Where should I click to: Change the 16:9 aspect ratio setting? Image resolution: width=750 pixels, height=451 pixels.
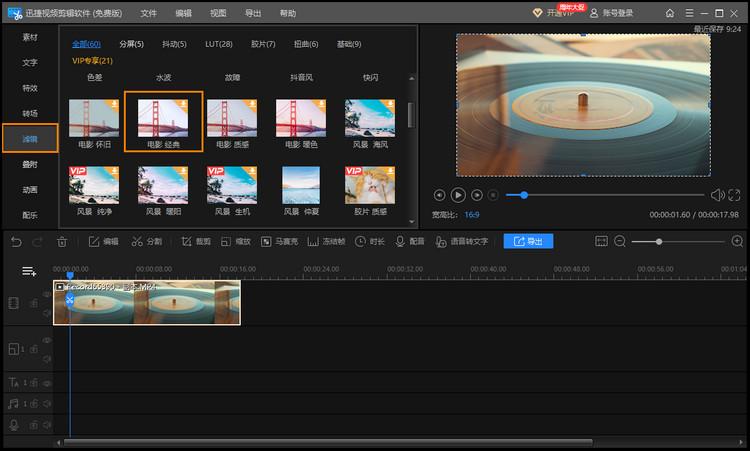(x=472, y=215)
